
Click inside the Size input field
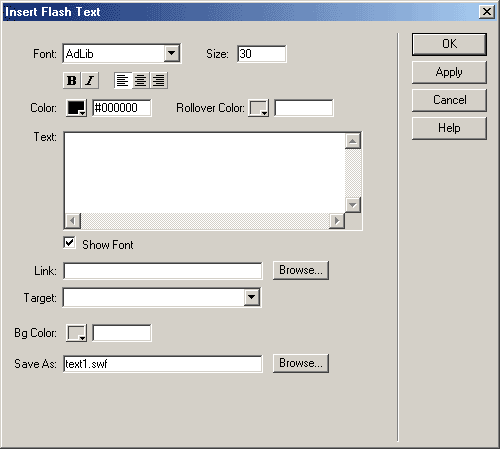coord(262,54)
